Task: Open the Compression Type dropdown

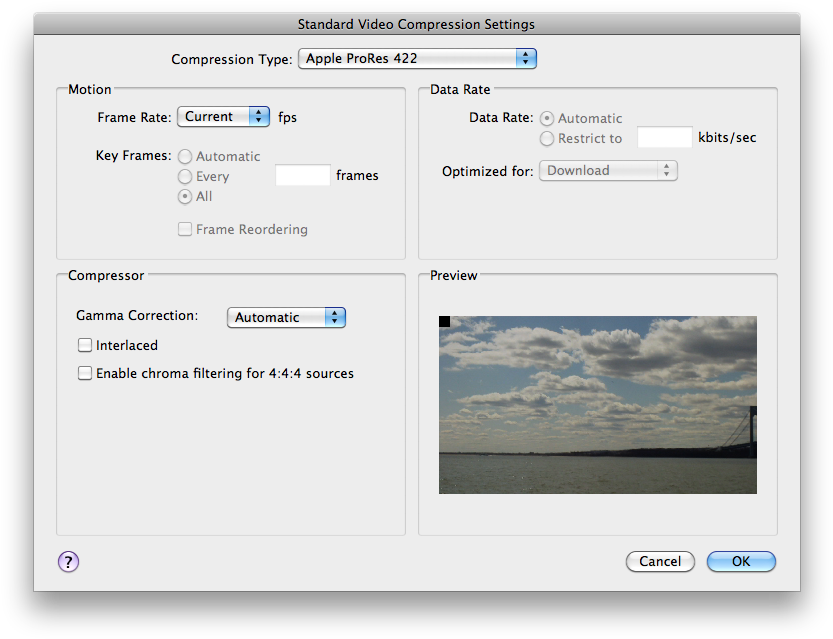Action: point(416,58)
